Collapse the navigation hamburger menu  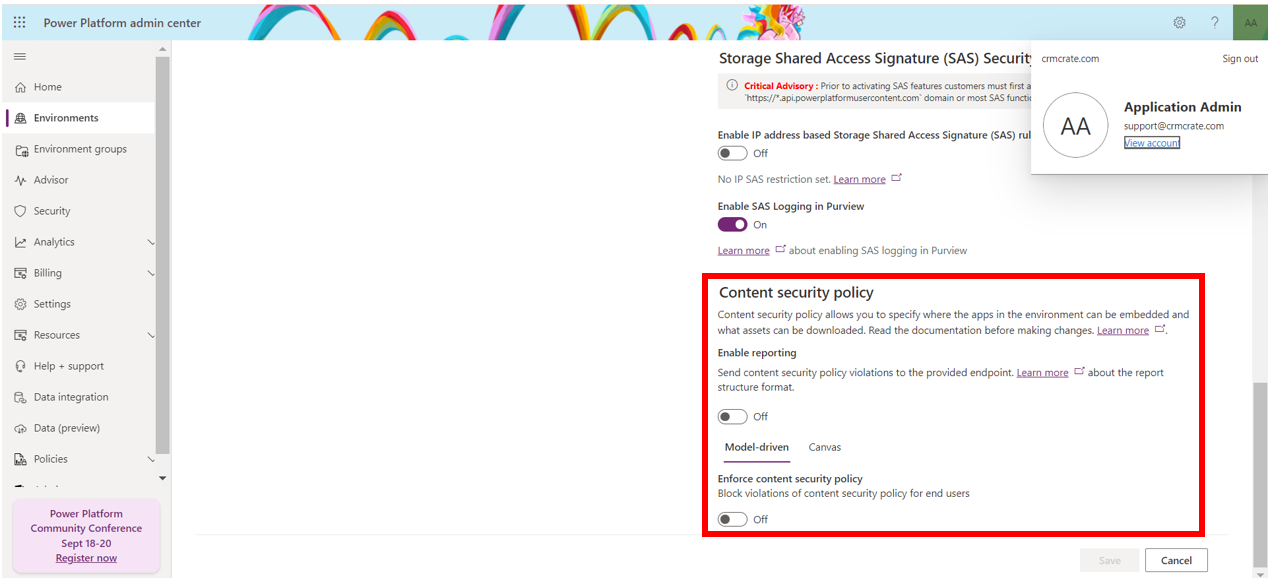(20, 56)
